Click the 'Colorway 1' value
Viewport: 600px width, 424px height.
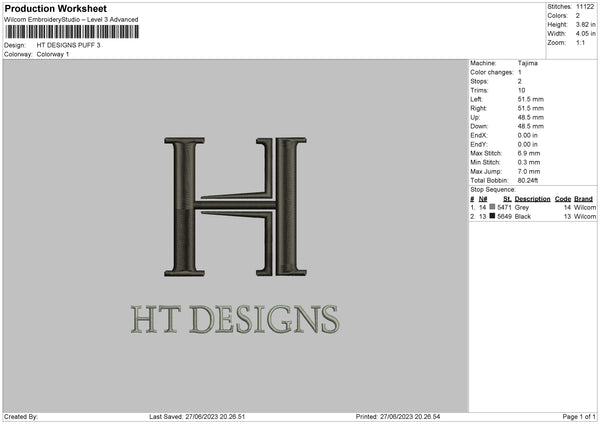53,54
